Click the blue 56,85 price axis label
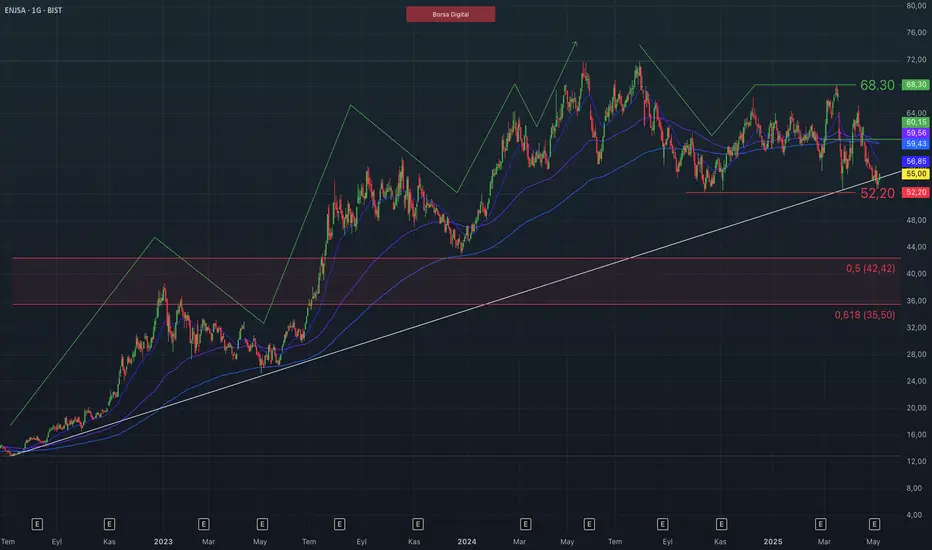The height and width of the screenshot is (550, 932). (915, 161)
